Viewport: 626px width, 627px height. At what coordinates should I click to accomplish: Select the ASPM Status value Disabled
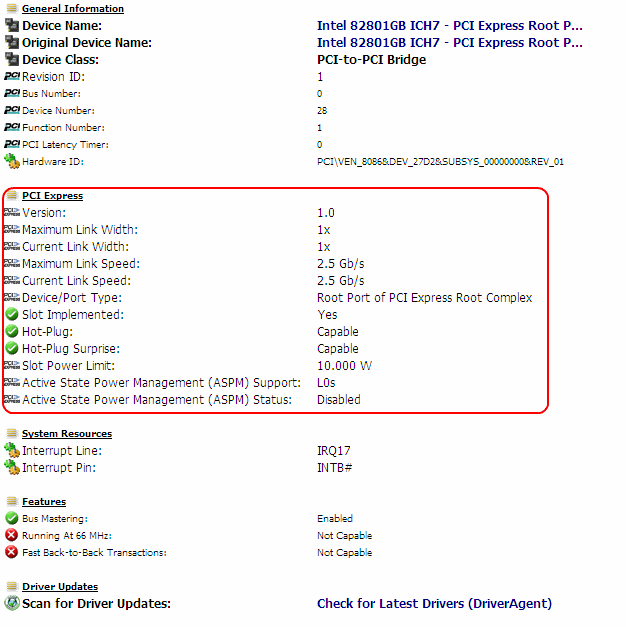click(x=339, y=400)
